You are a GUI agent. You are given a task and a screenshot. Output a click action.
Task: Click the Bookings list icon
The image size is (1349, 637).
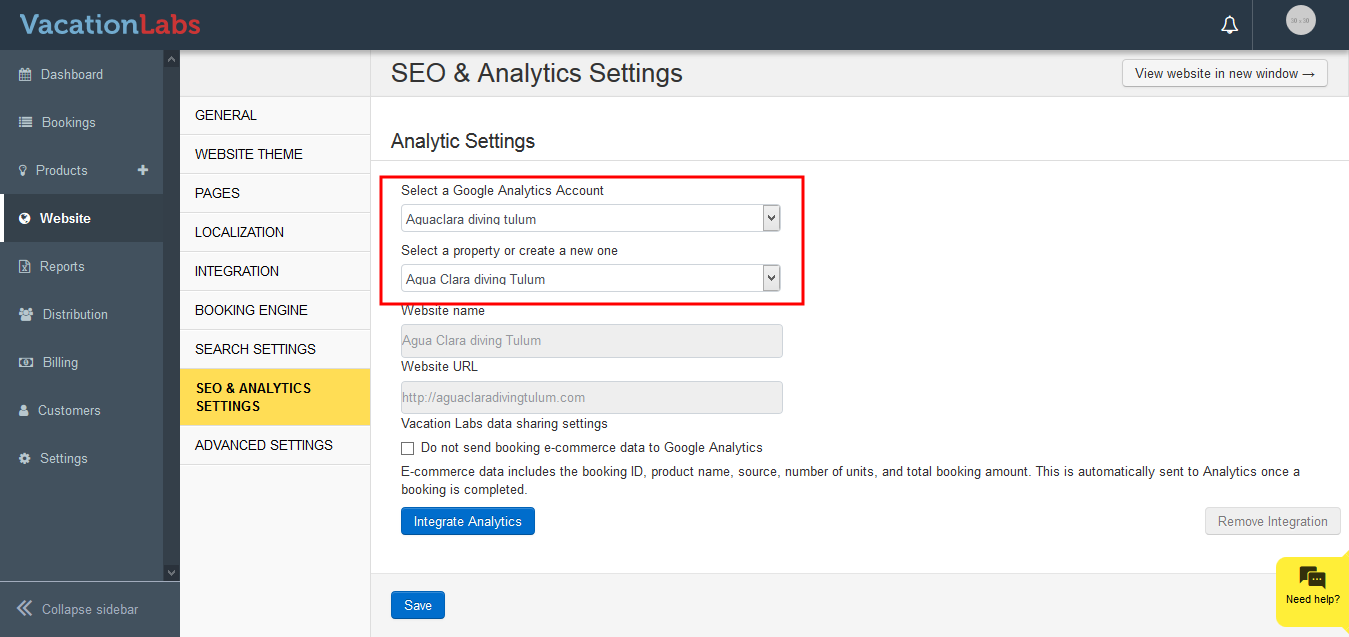[x=25, y=123]
